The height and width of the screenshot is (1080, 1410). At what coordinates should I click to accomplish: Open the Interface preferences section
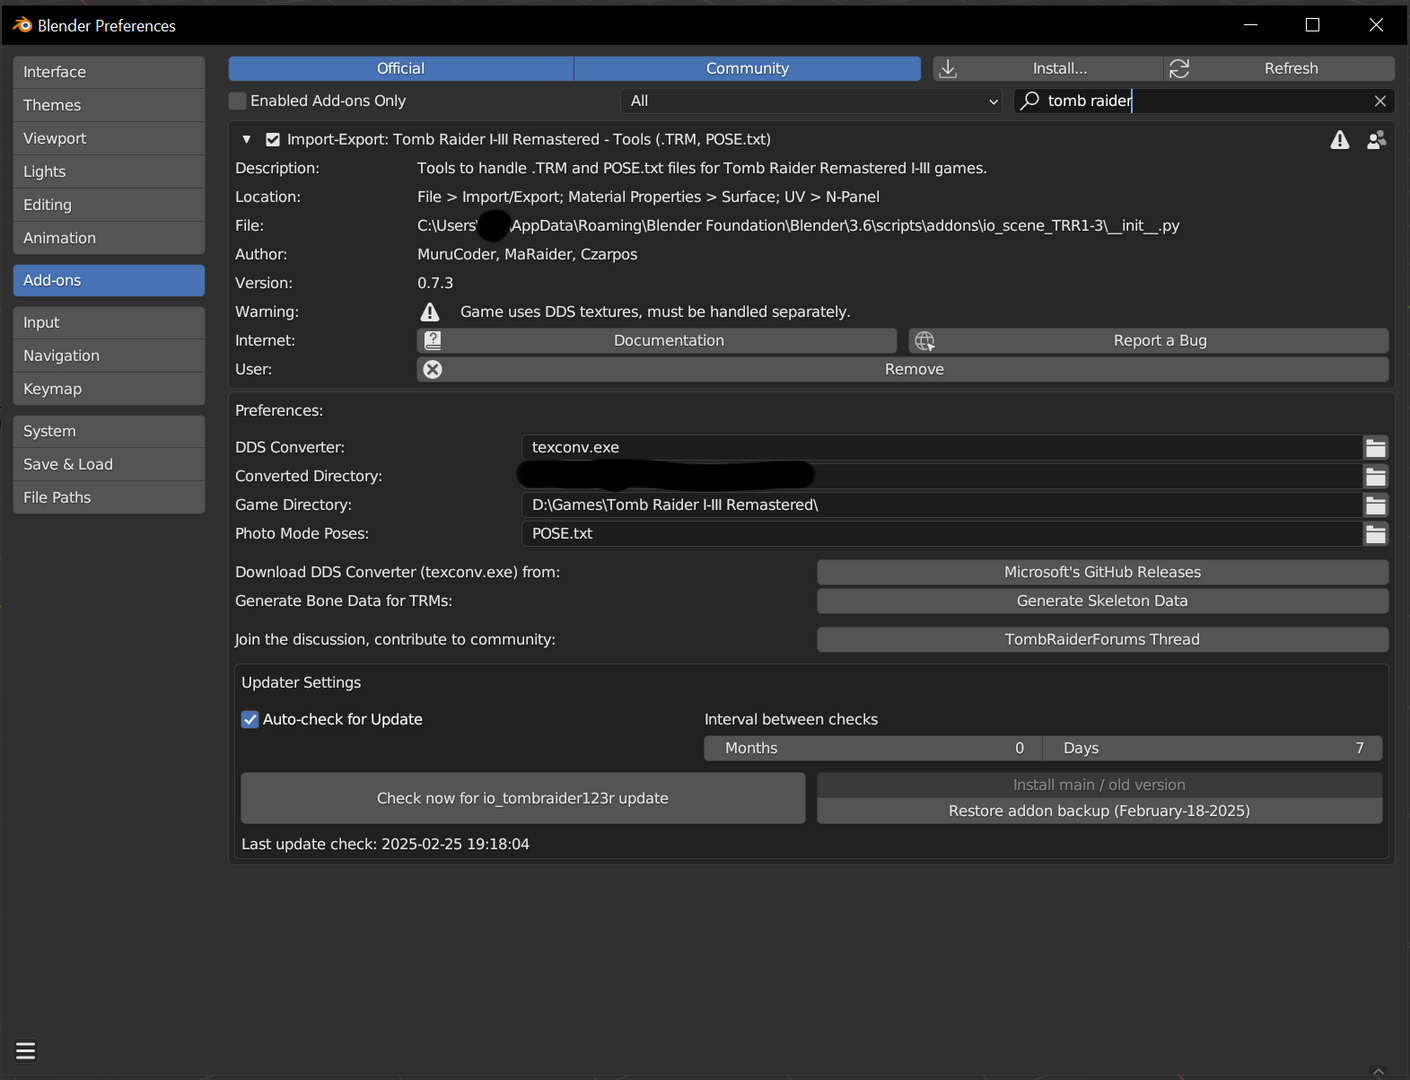pos(109,72)
